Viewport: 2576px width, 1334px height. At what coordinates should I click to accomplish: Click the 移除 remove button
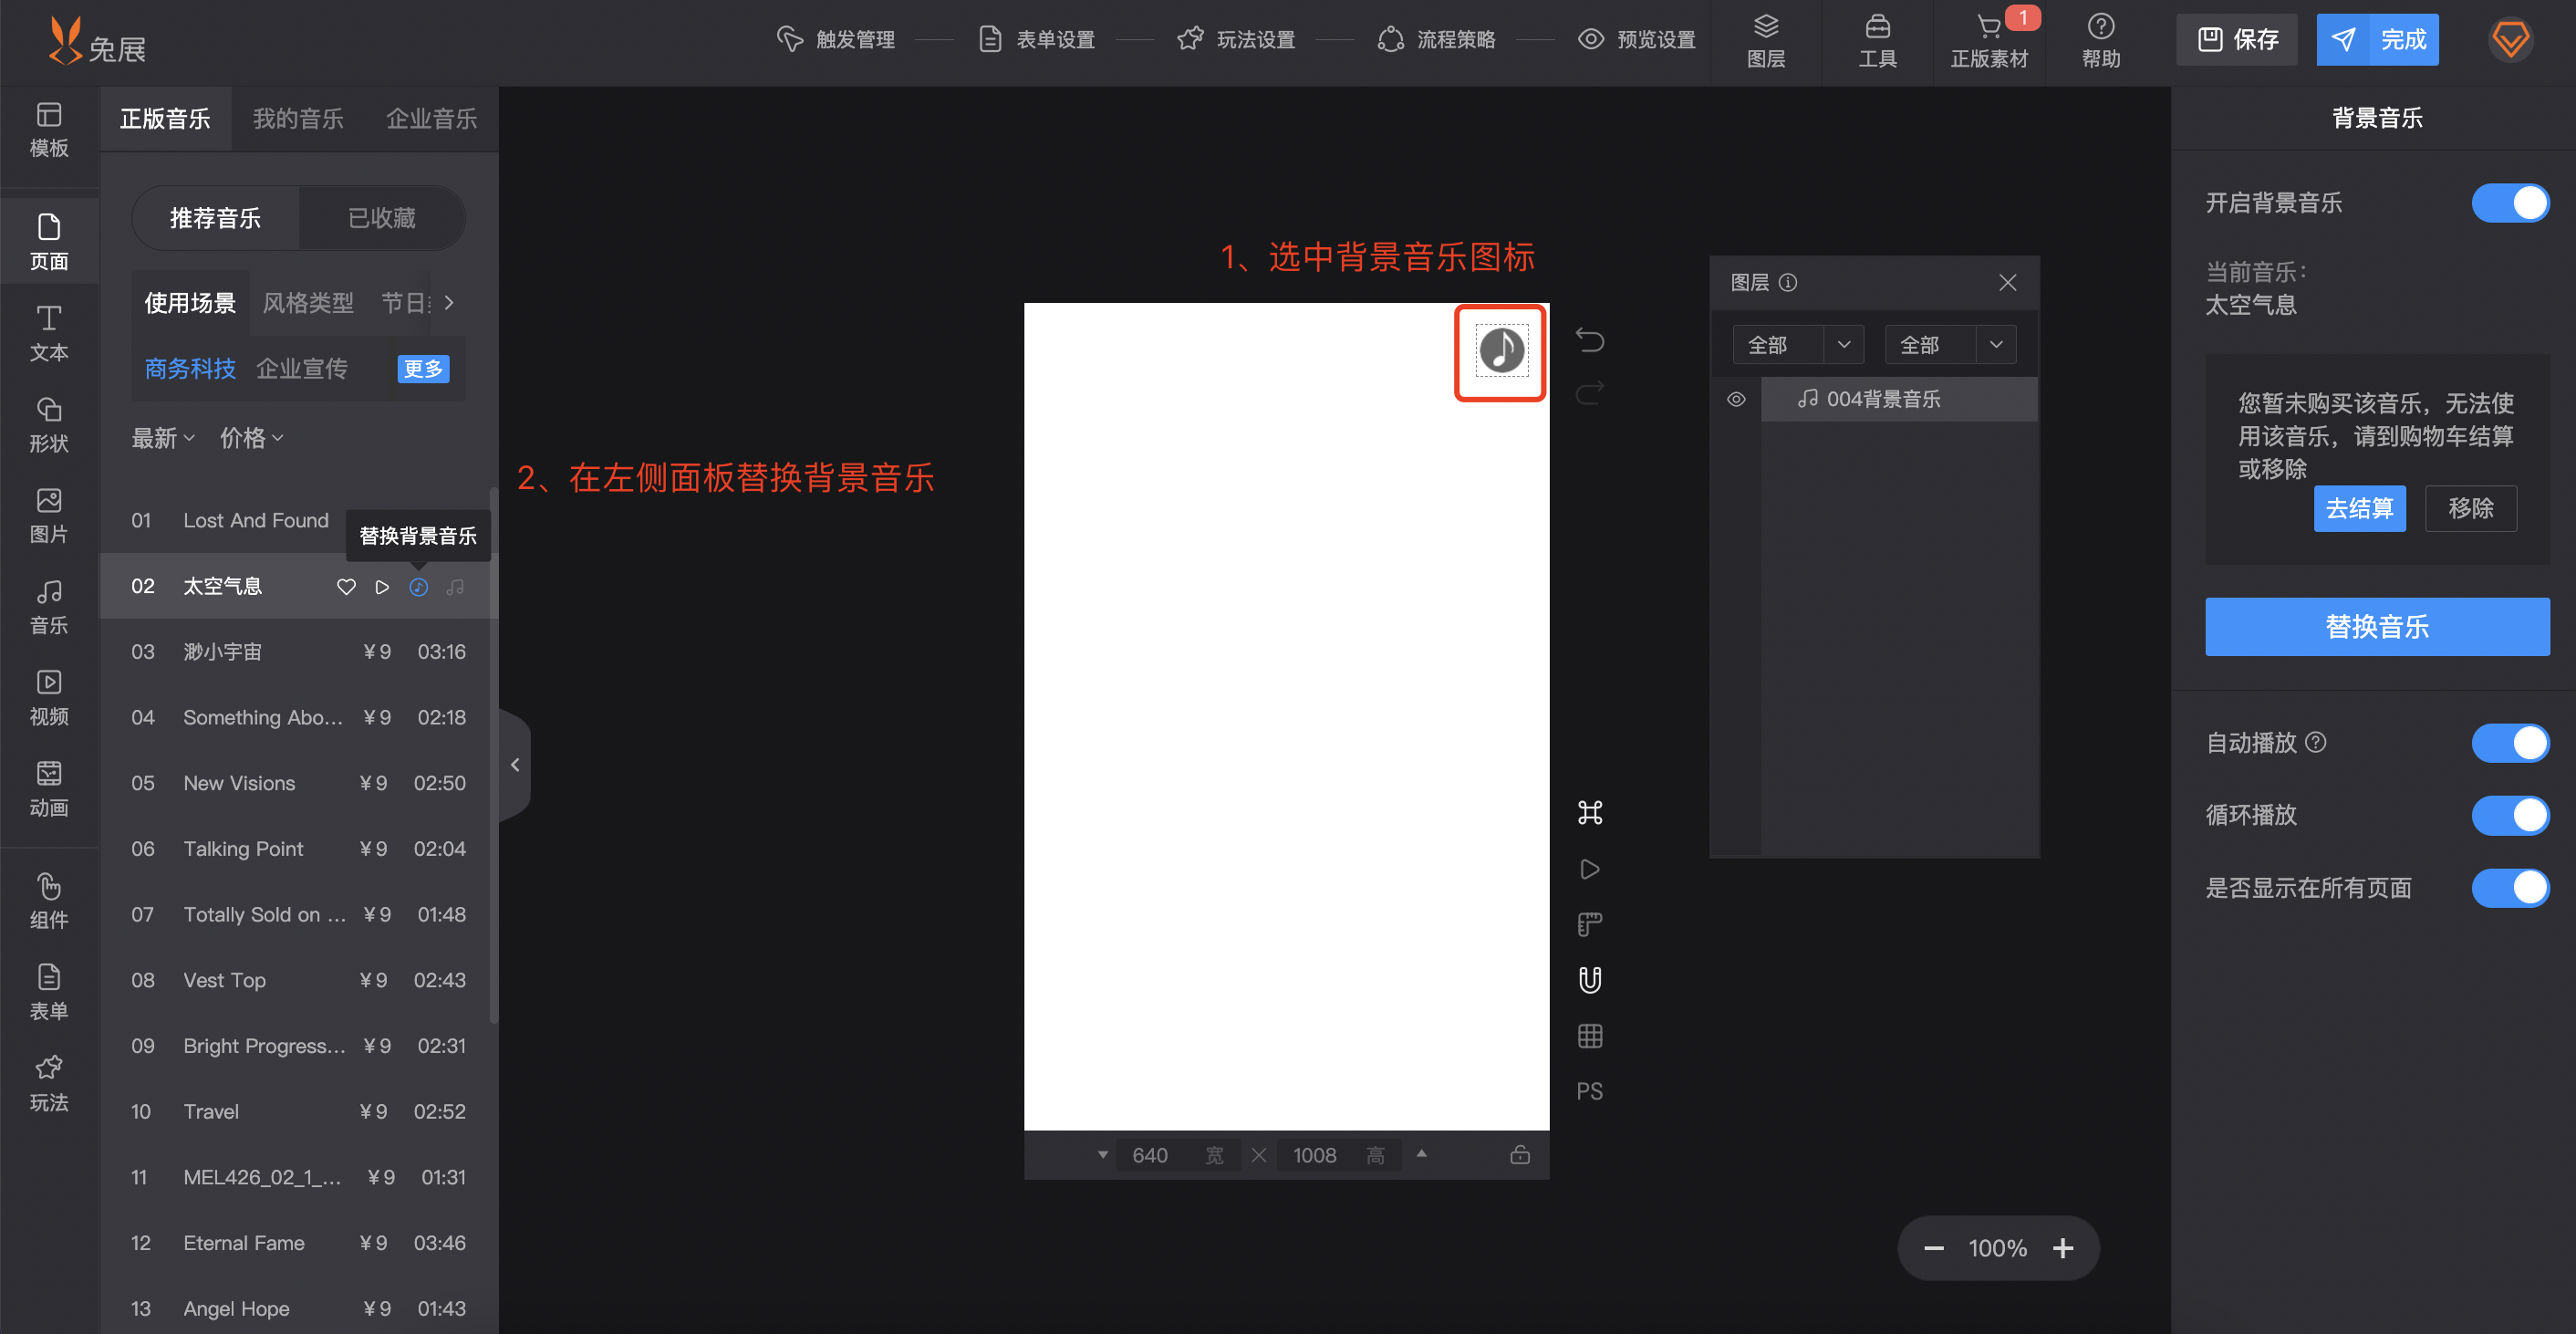click(2470, 508)
